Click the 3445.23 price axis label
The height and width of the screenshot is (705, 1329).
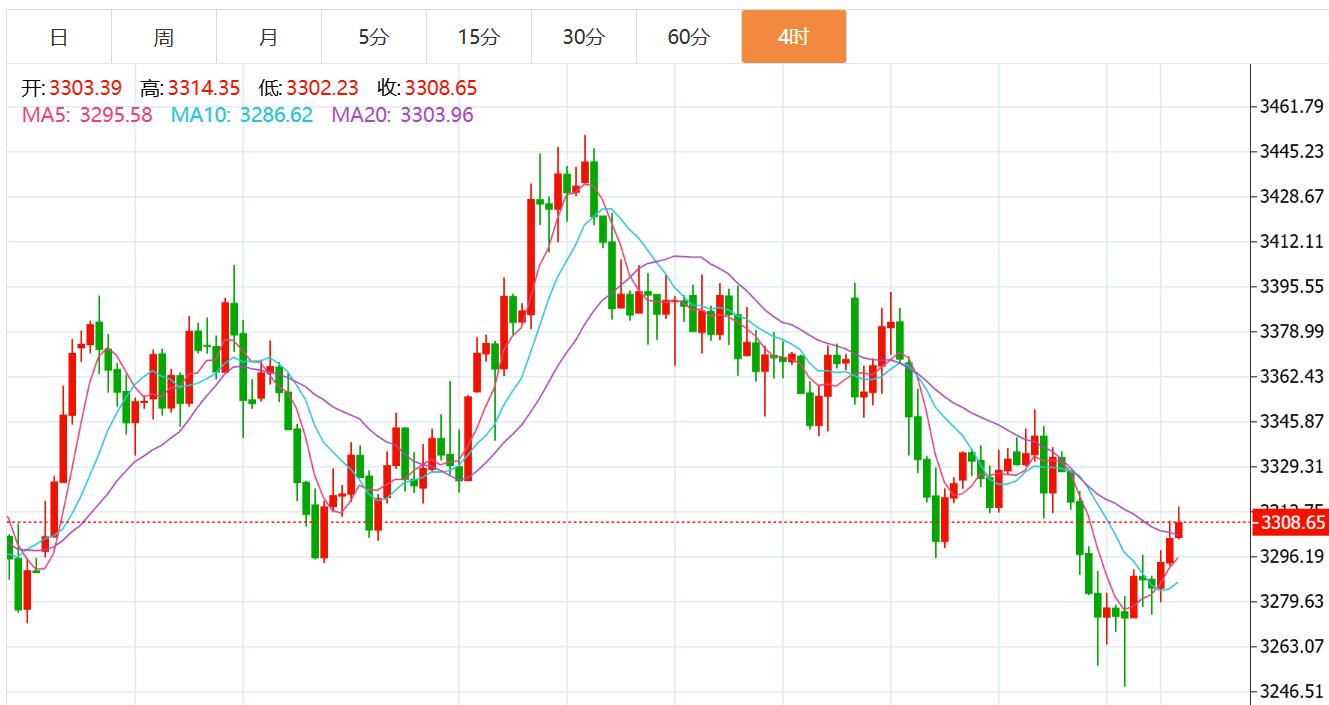pyautogui.click(x=1293, y=151)
